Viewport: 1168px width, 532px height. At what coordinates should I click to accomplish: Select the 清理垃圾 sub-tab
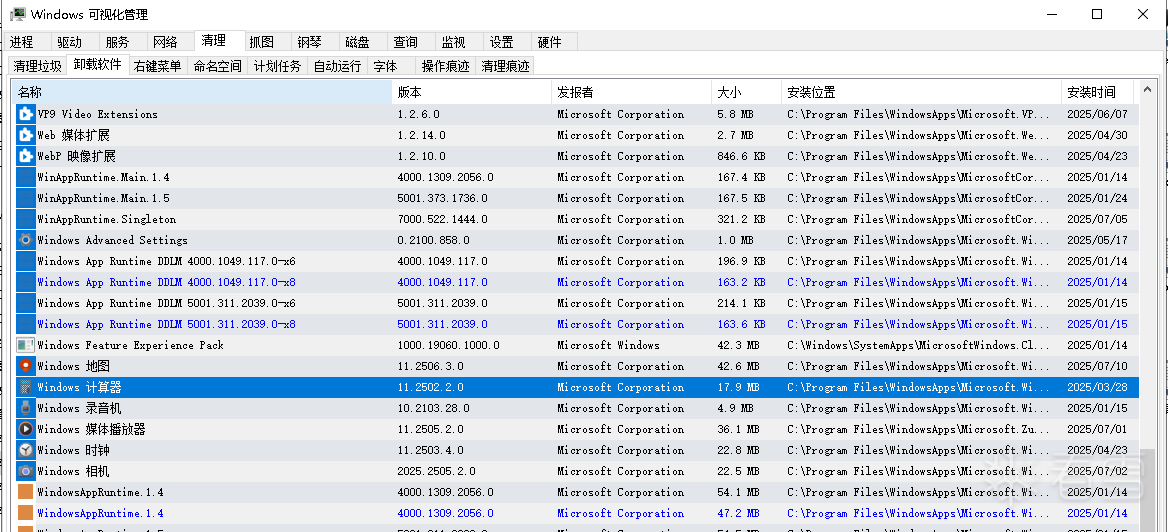(37, 66)
